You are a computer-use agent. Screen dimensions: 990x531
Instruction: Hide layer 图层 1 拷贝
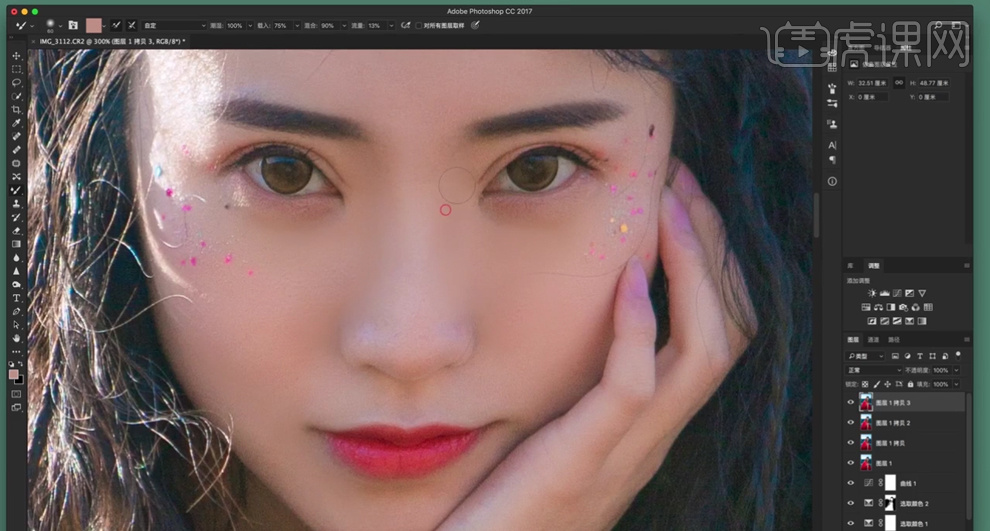pos(850,443)
